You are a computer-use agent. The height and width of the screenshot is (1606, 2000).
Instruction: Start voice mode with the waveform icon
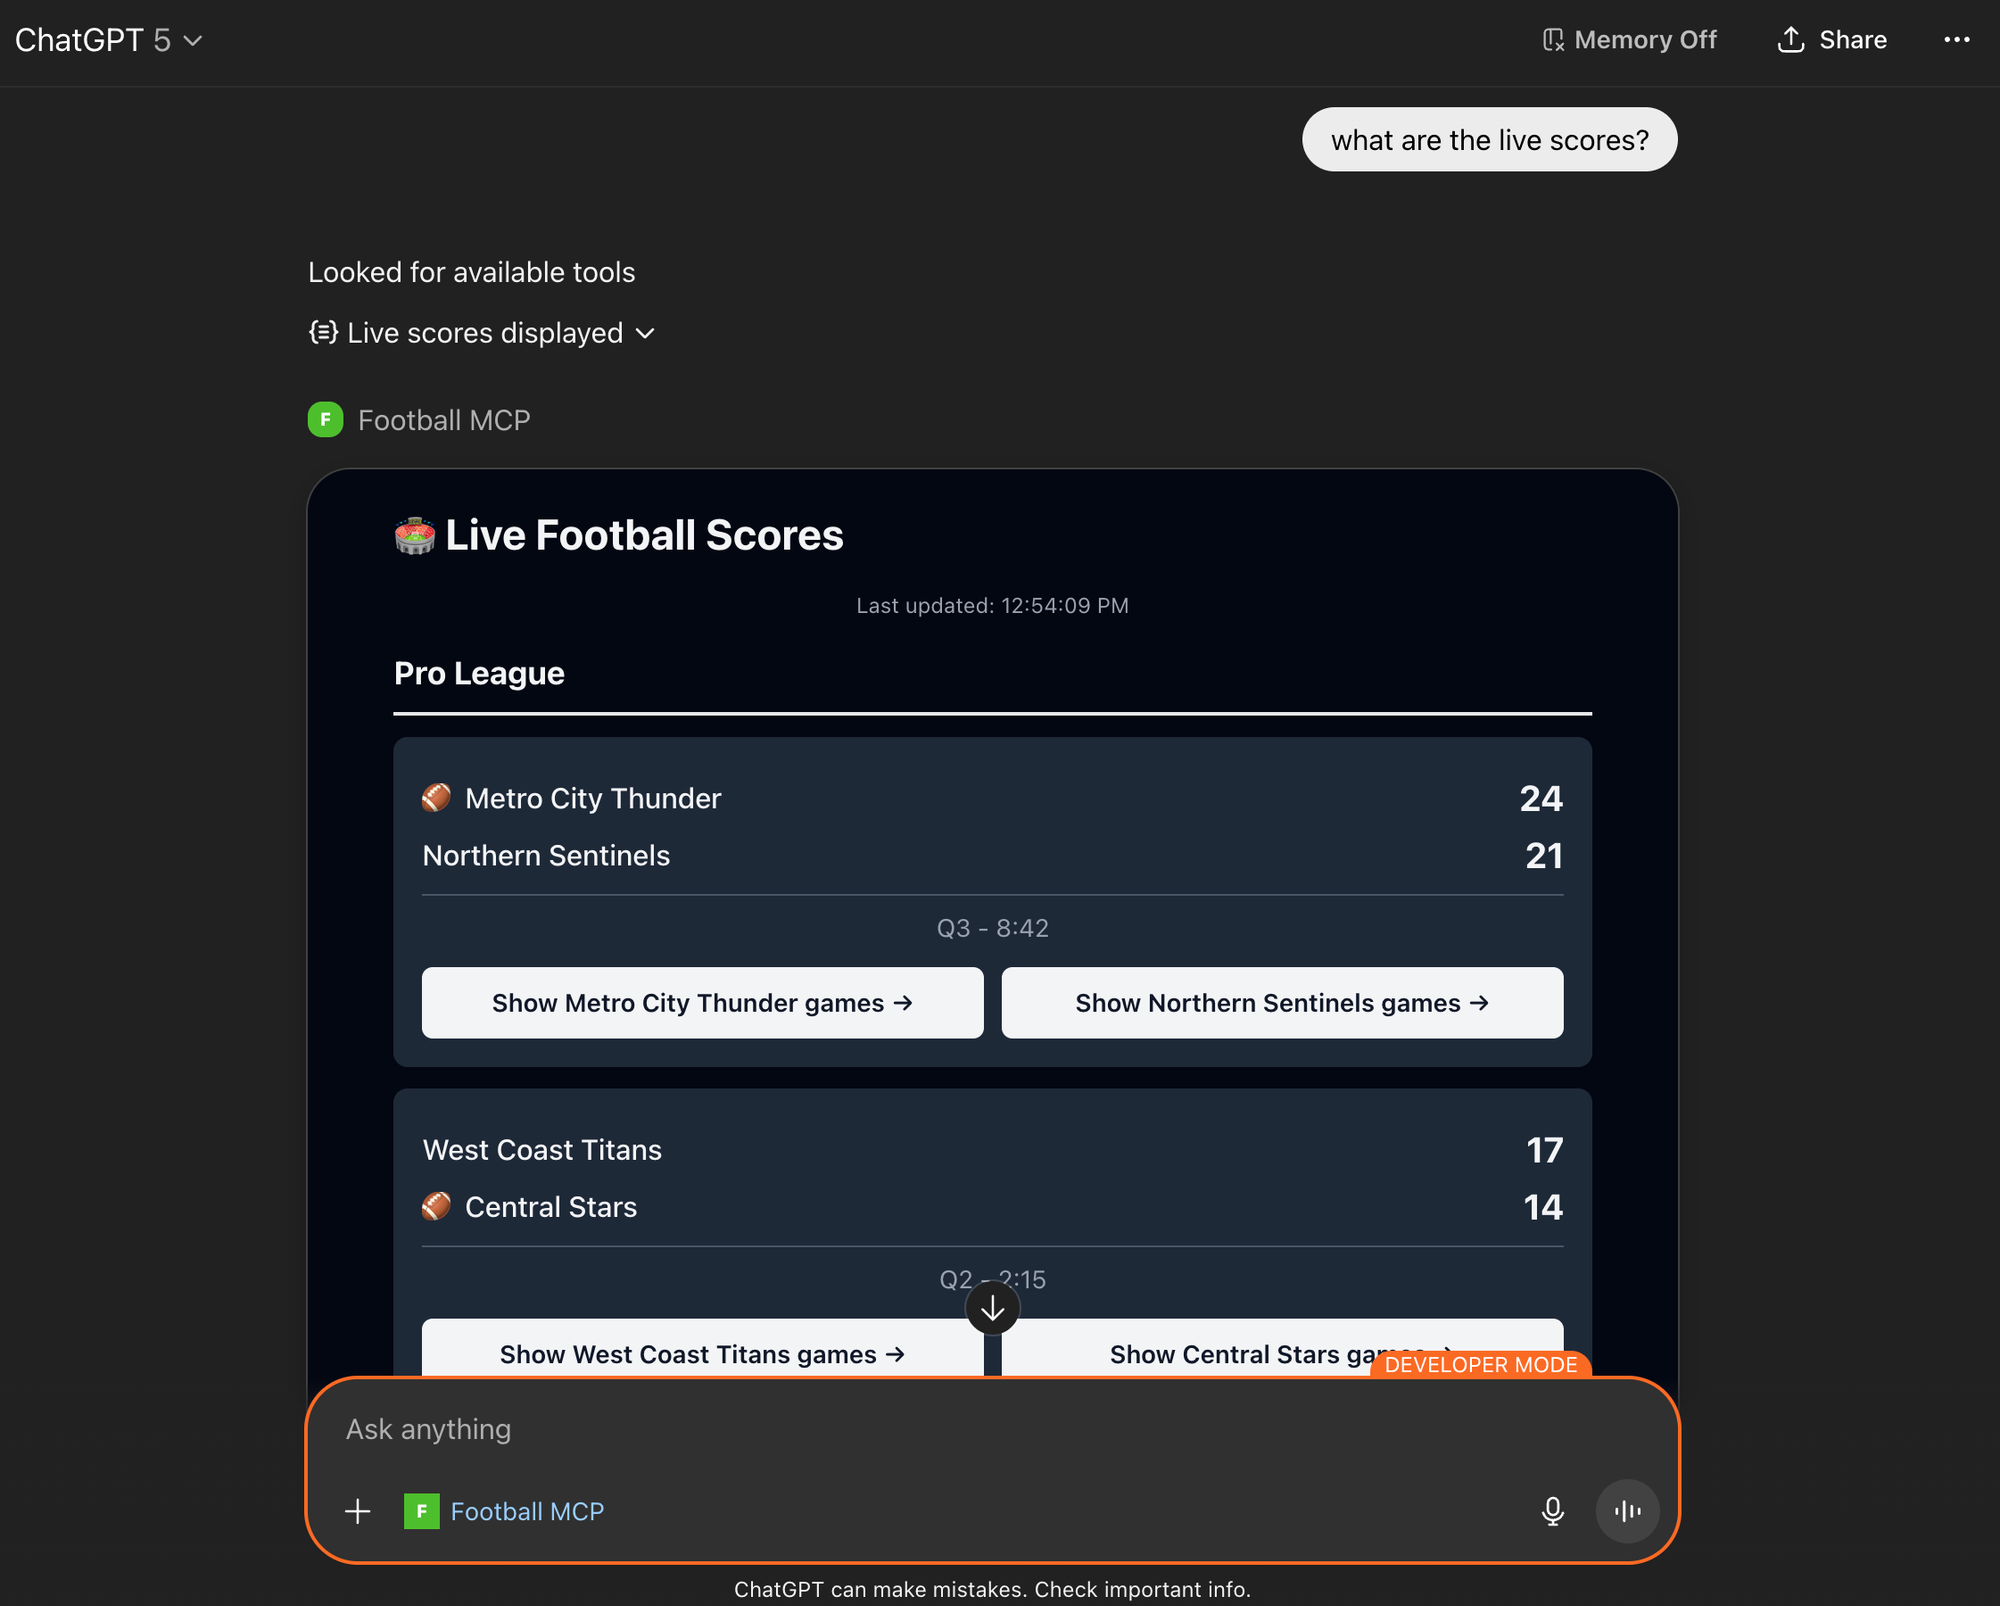coord(1627,1511)
